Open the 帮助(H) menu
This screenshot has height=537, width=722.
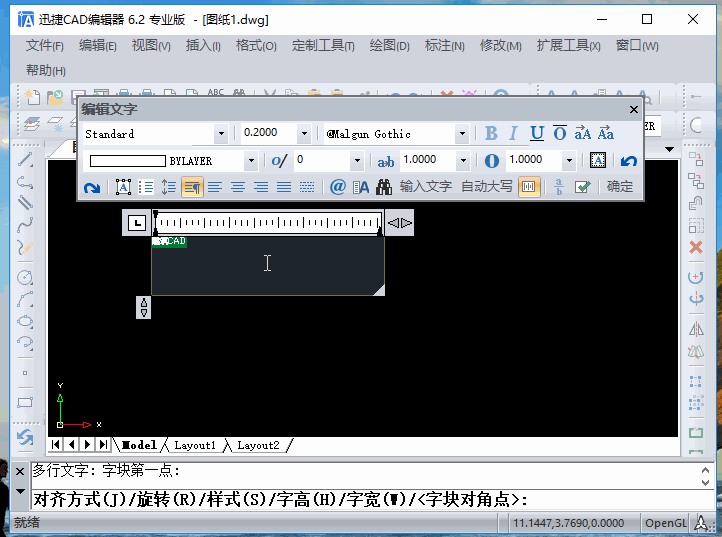(45, 70)
